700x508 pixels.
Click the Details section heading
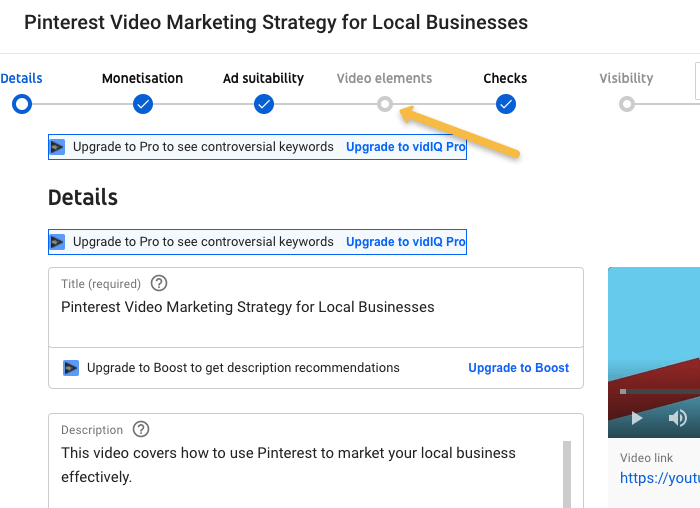(83, 197)
